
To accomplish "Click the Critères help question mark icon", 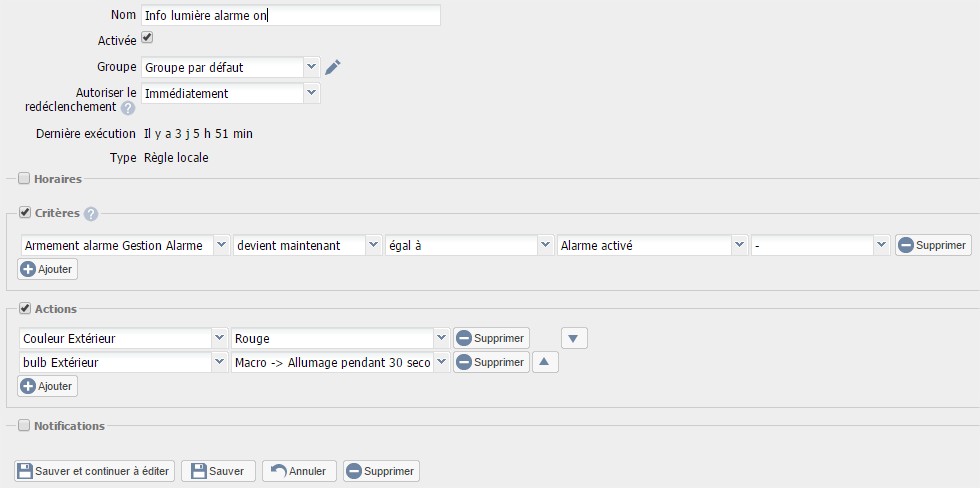I will pyautogui.click(x=91, y=214).
